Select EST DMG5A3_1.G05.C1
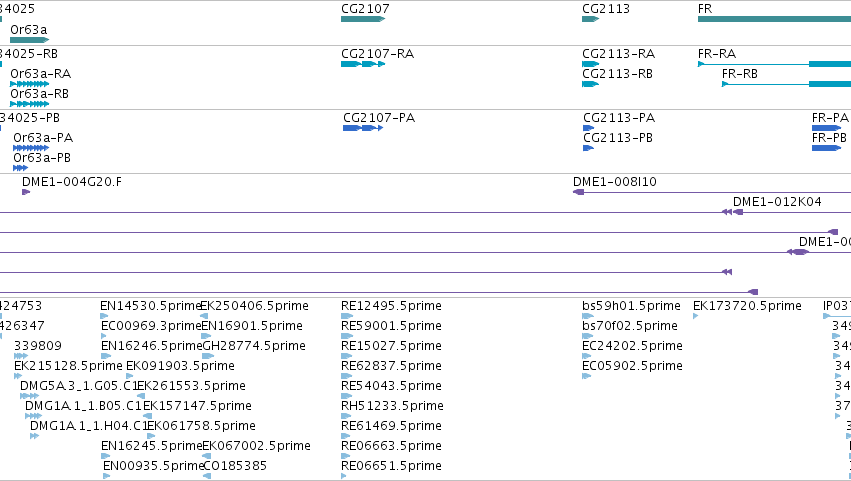The width and height of the screenshot is (851, 481). coord(29,396)
